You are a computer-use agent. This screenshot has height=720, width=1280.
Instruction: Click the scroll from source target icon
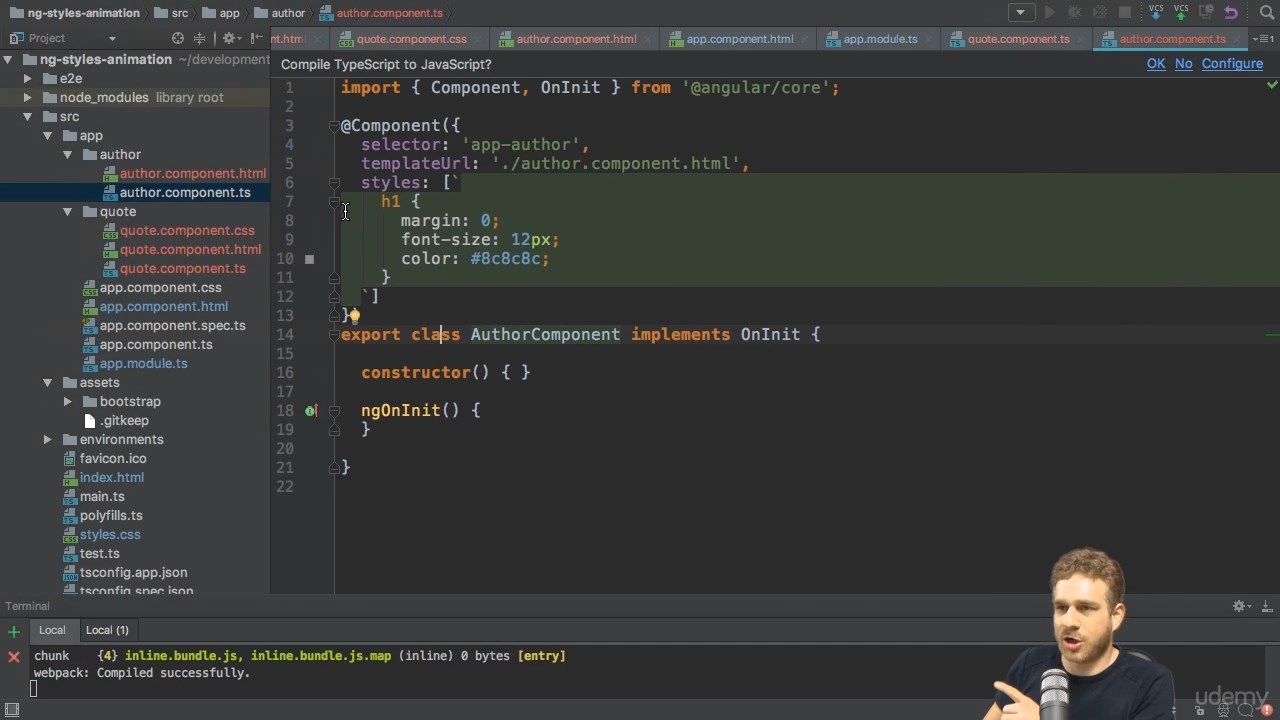pyautogui.click(x=178, y=38)
